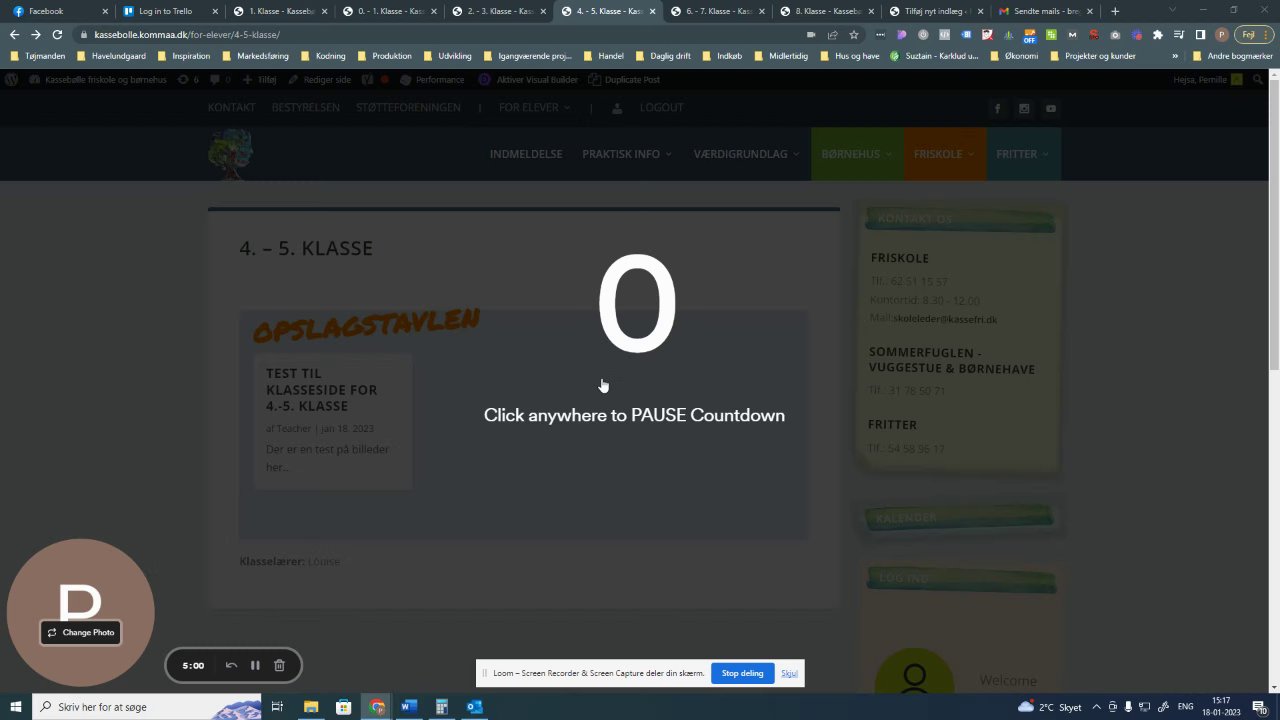Click the OFF badge extension icon
Image resolution: width=1280 pixels, height=720 pixels.
(x=1029, y=35)
